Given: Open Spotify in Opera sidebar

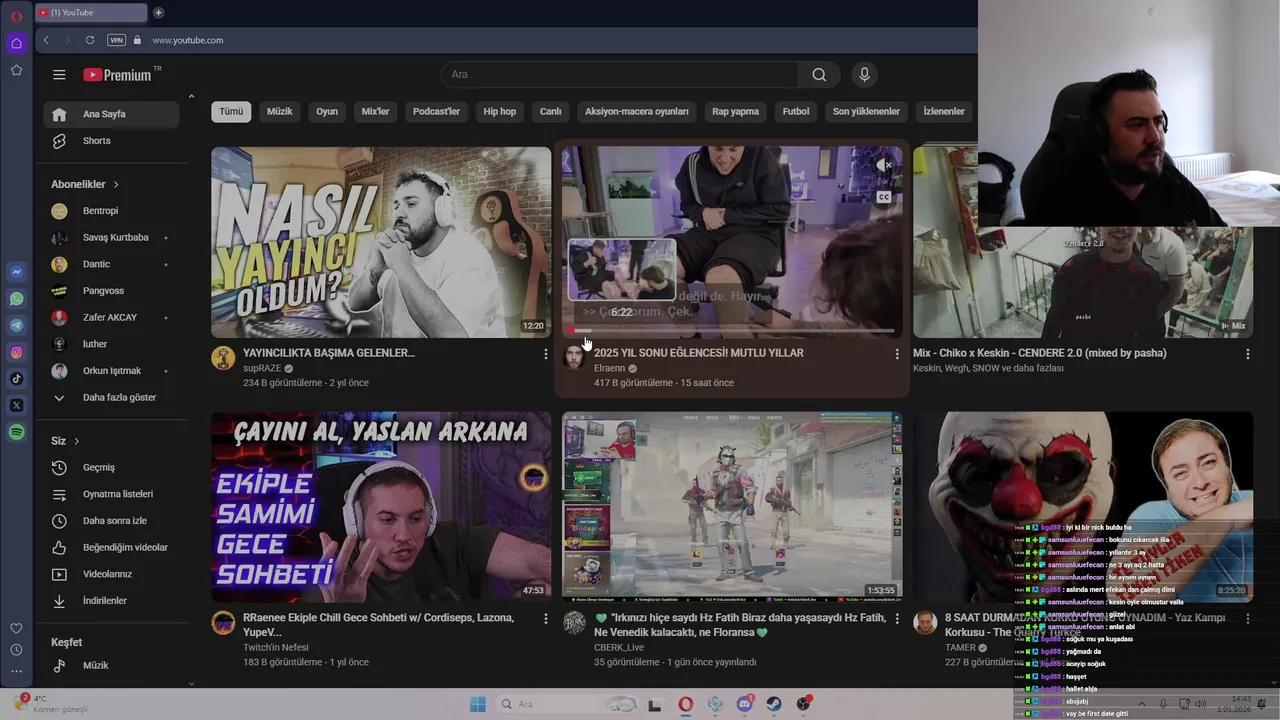Looking at the screenshot, I should [x=17, y=432].
